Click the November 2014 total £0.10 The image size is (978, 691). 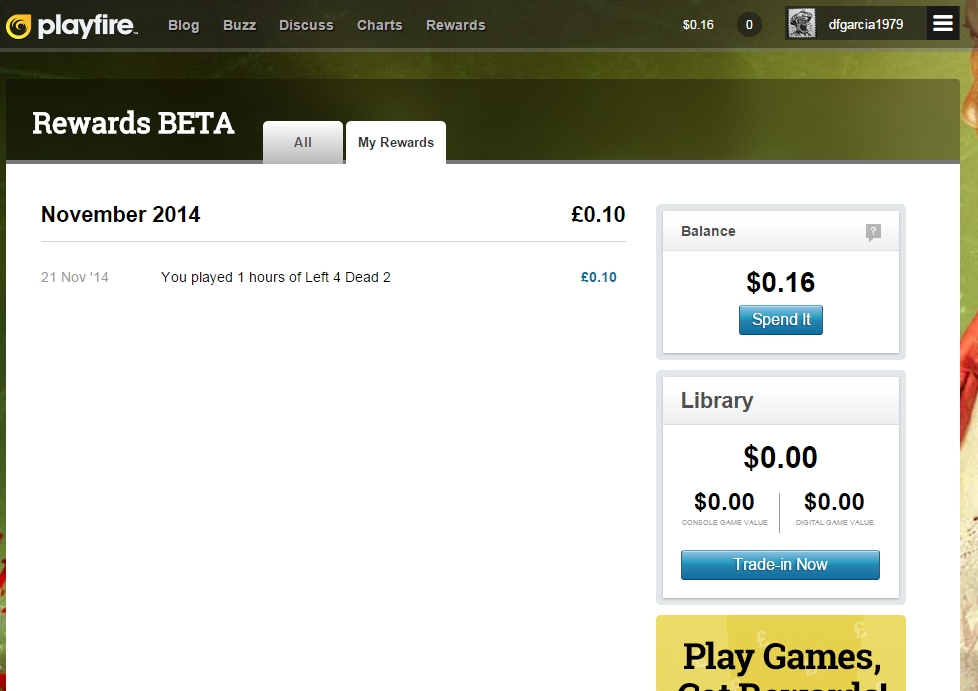[598, 215]
